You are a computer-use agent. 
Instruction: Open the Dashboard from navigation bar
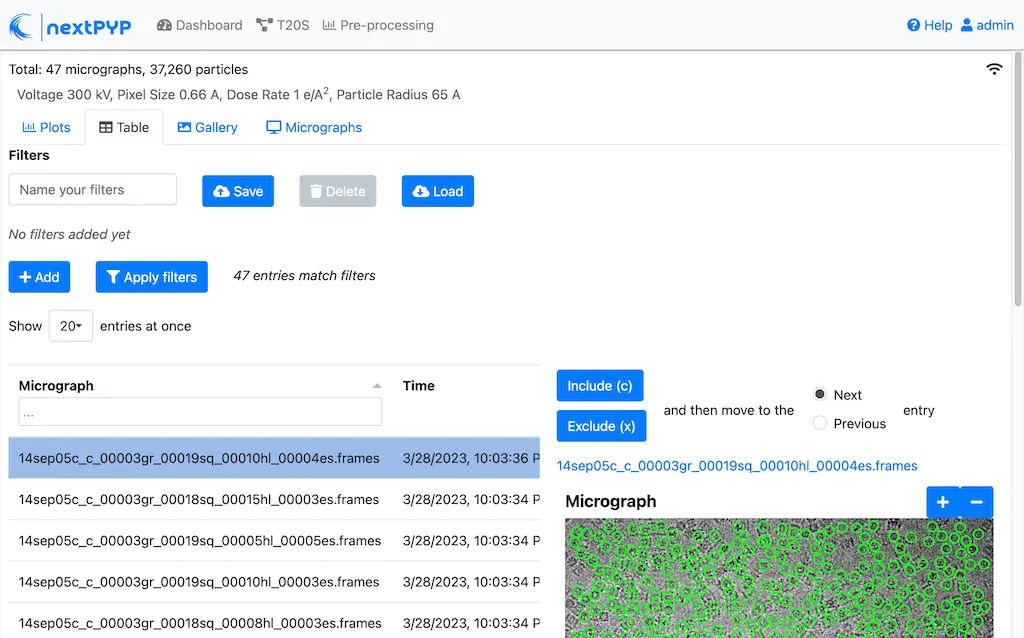pyautogui.click(x=200, y=25)
